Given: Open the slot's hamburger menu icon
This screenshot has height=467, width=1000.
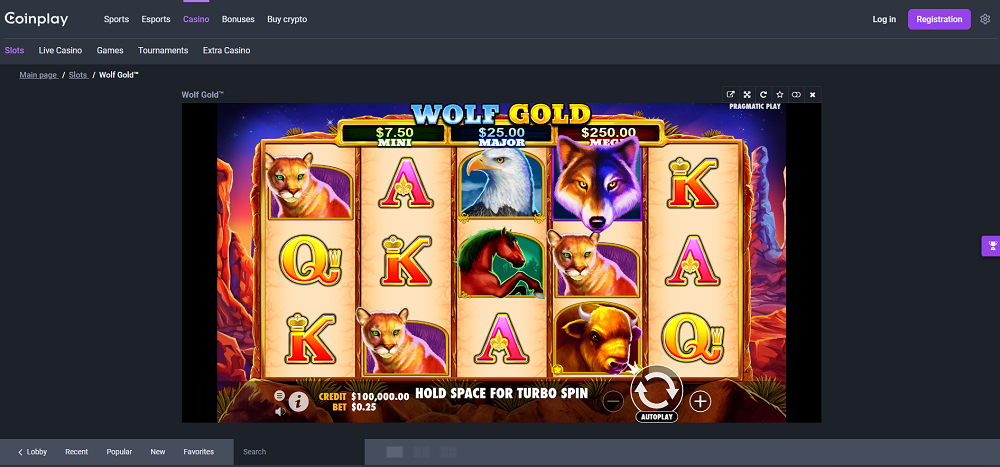Looking at the screenshot, I should pos(279,396).
